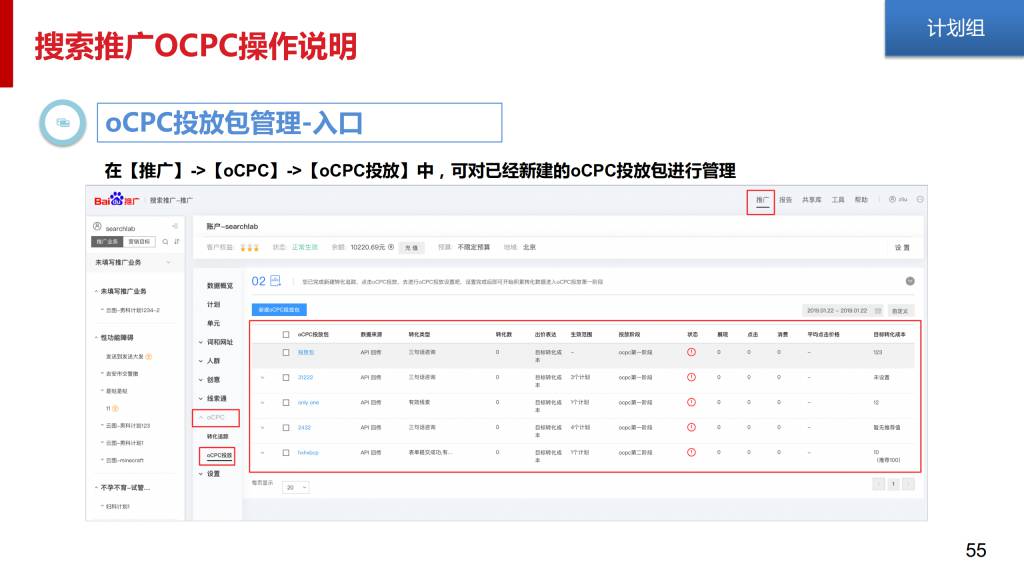Click the 2019.01.22 date range field
The height and width of the screenshot is (576, 1024).
[x=844, y=311]
